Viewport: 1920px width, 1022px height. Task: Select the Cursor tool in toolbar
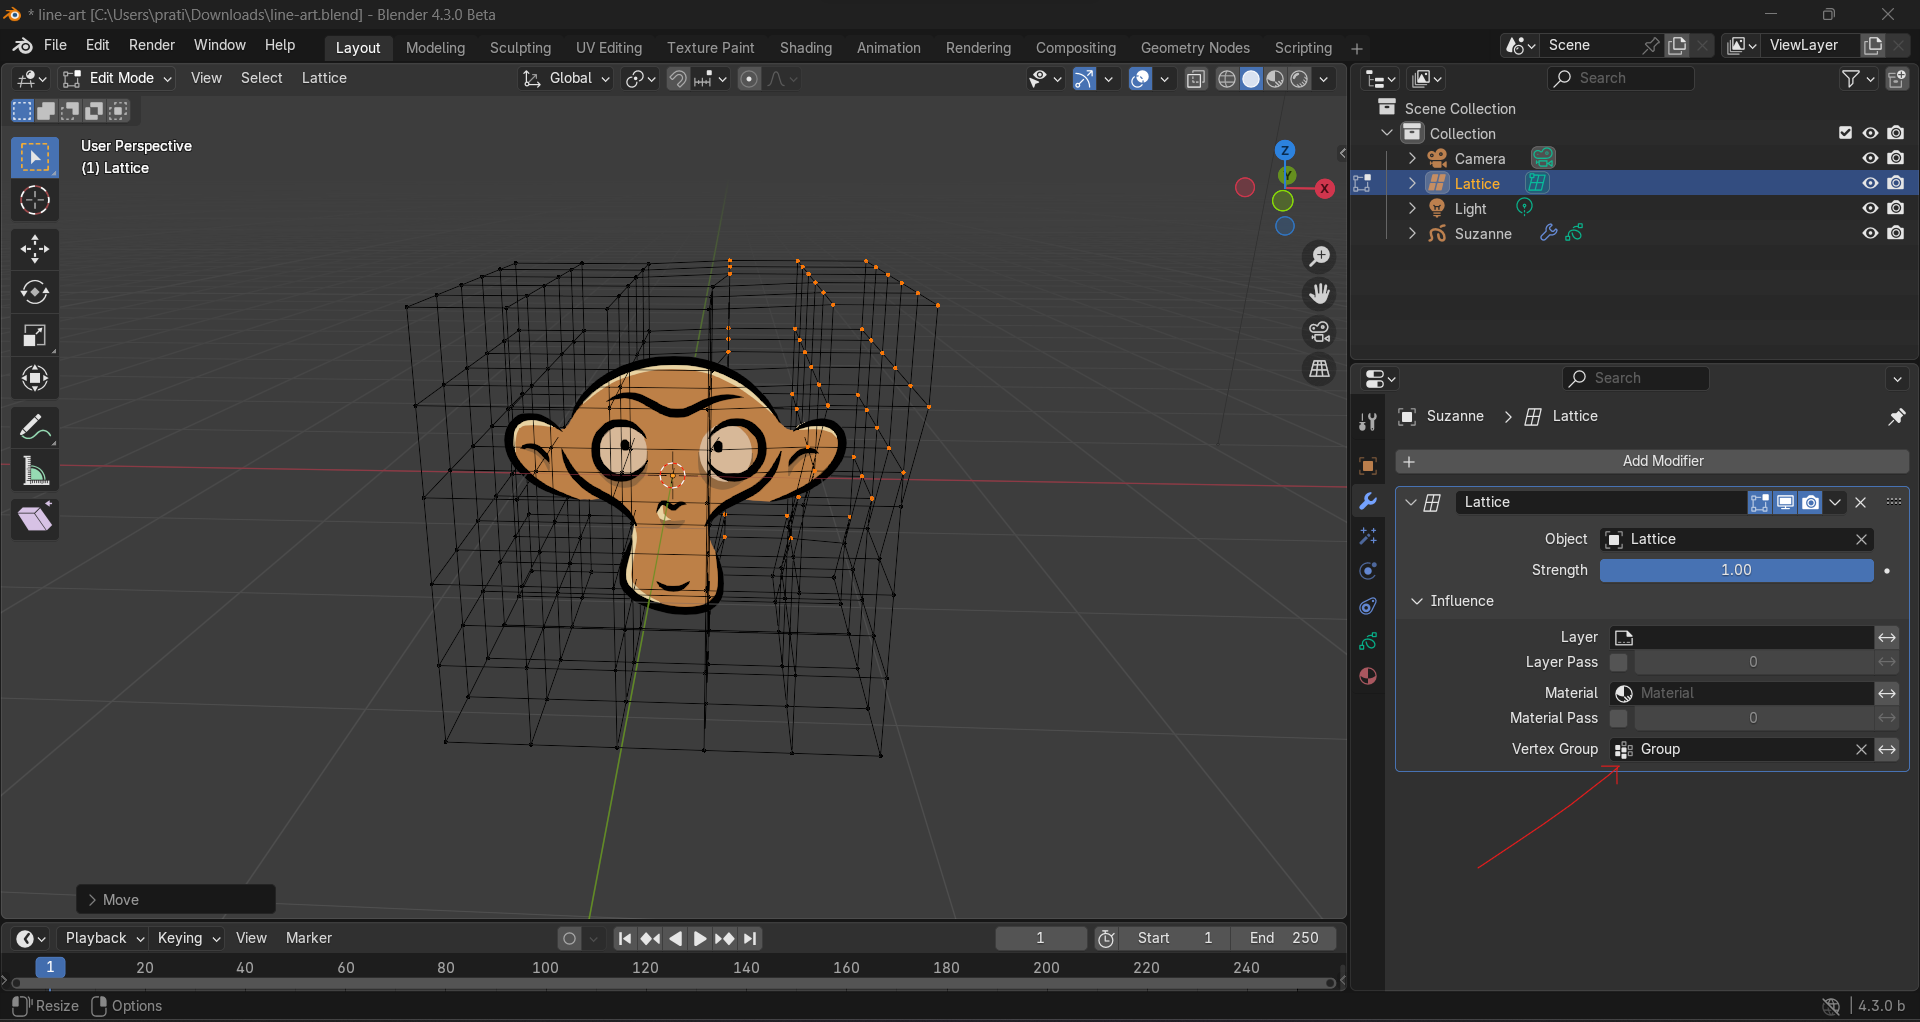(35, 201)
